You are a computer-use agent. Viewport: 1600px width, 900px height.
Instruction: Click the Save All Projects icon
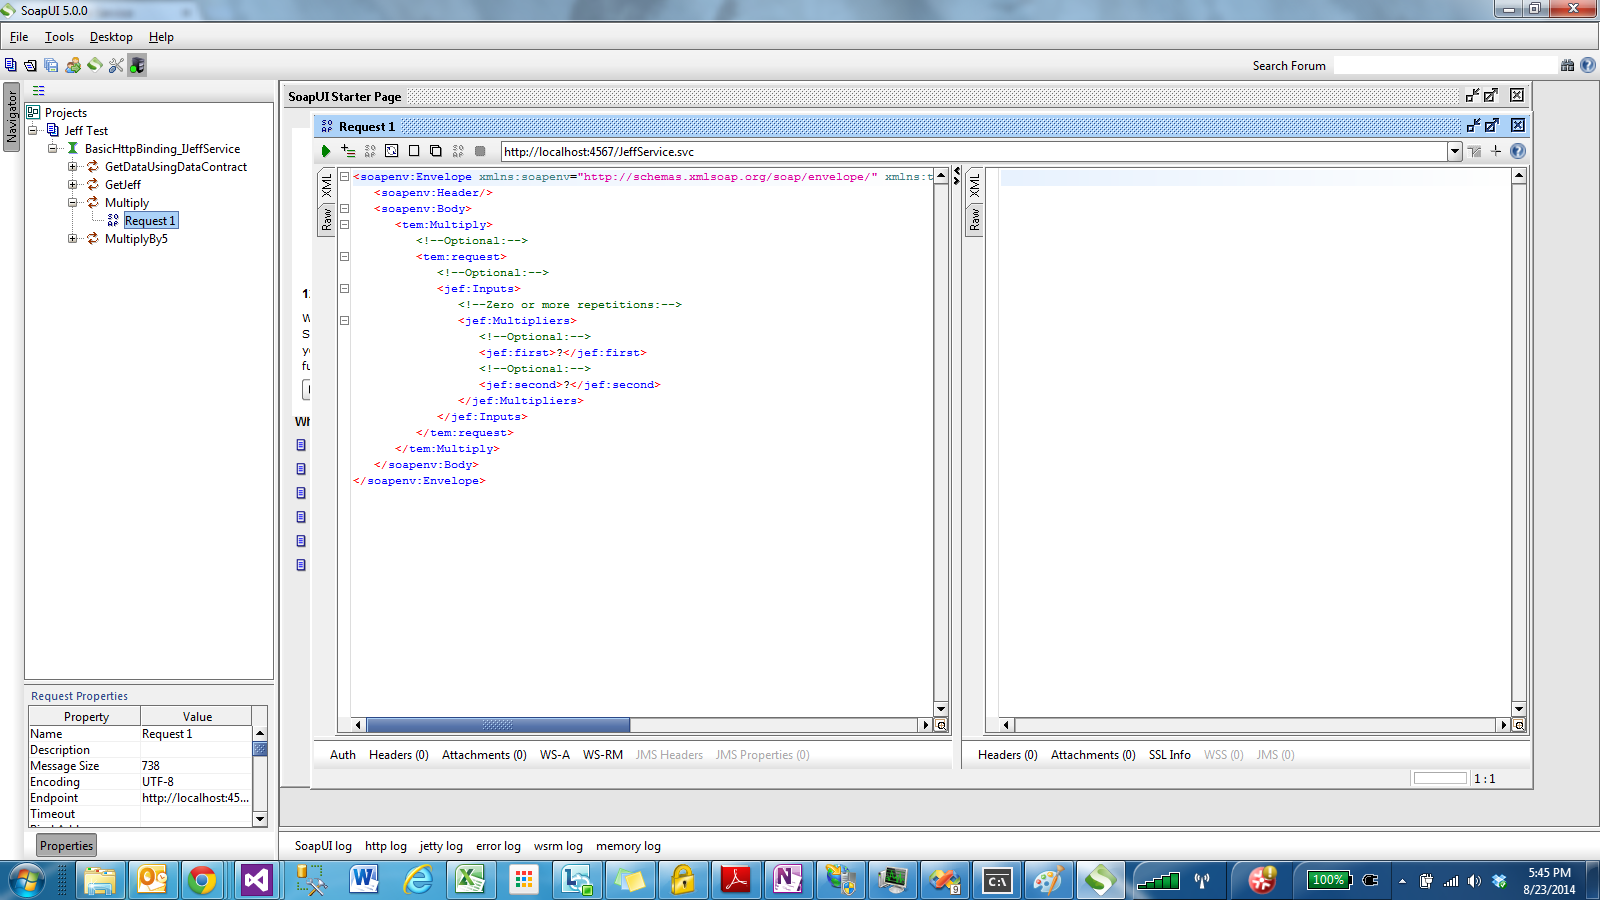(x=51, y=65)
